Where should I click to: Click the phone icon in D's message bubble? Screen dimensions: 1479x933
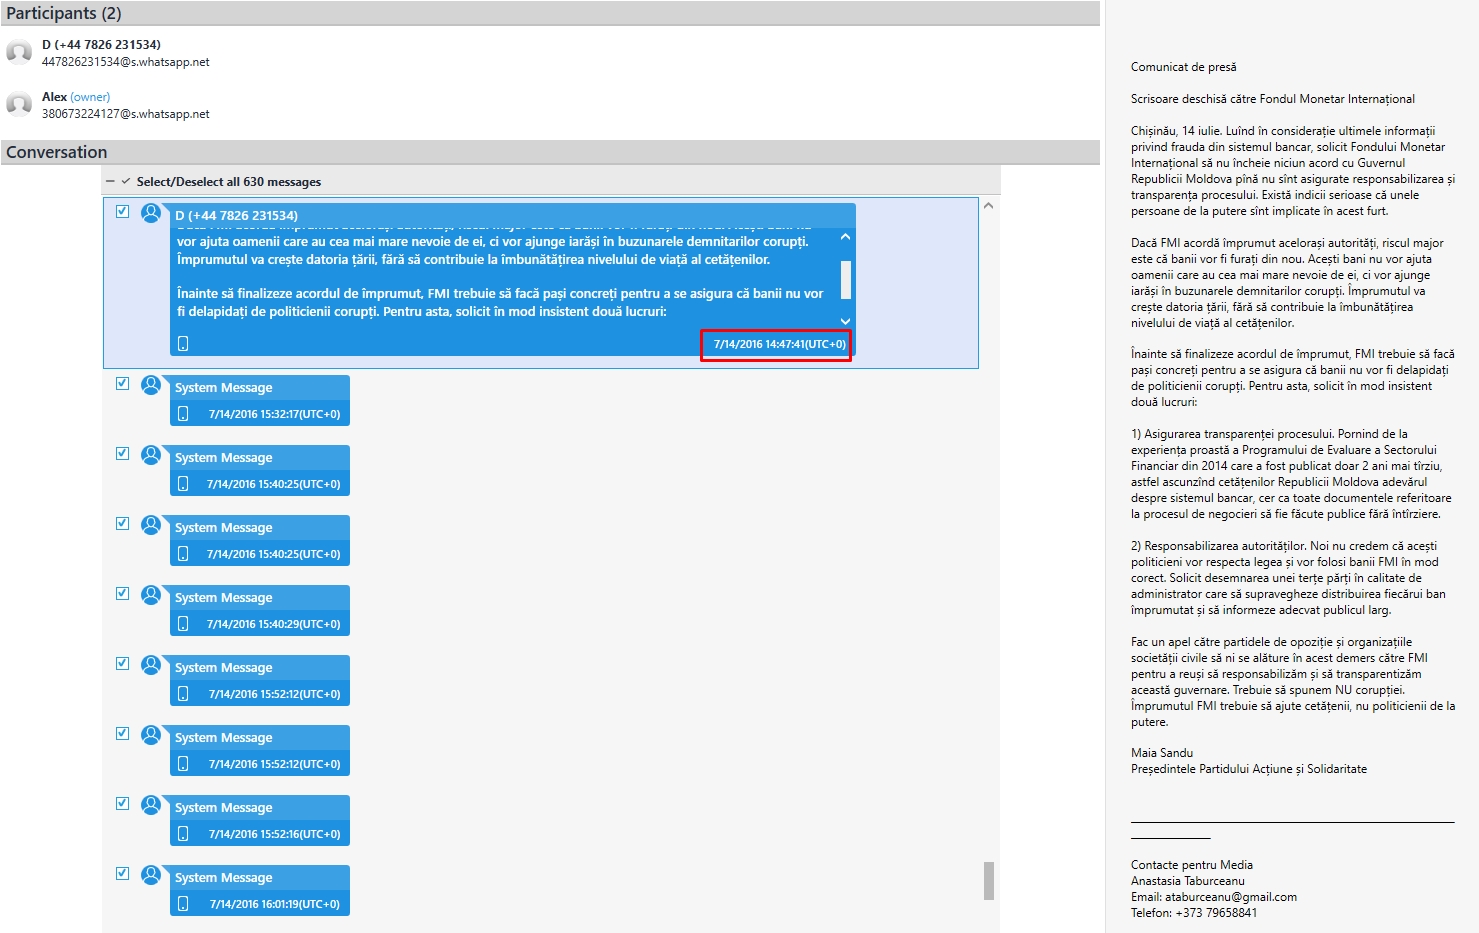(183, 344)
